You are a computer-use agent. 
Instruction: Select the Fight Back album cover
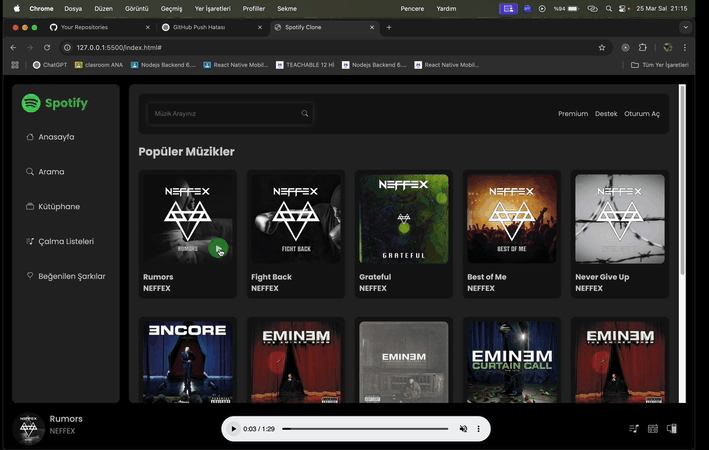click(296, 219)
